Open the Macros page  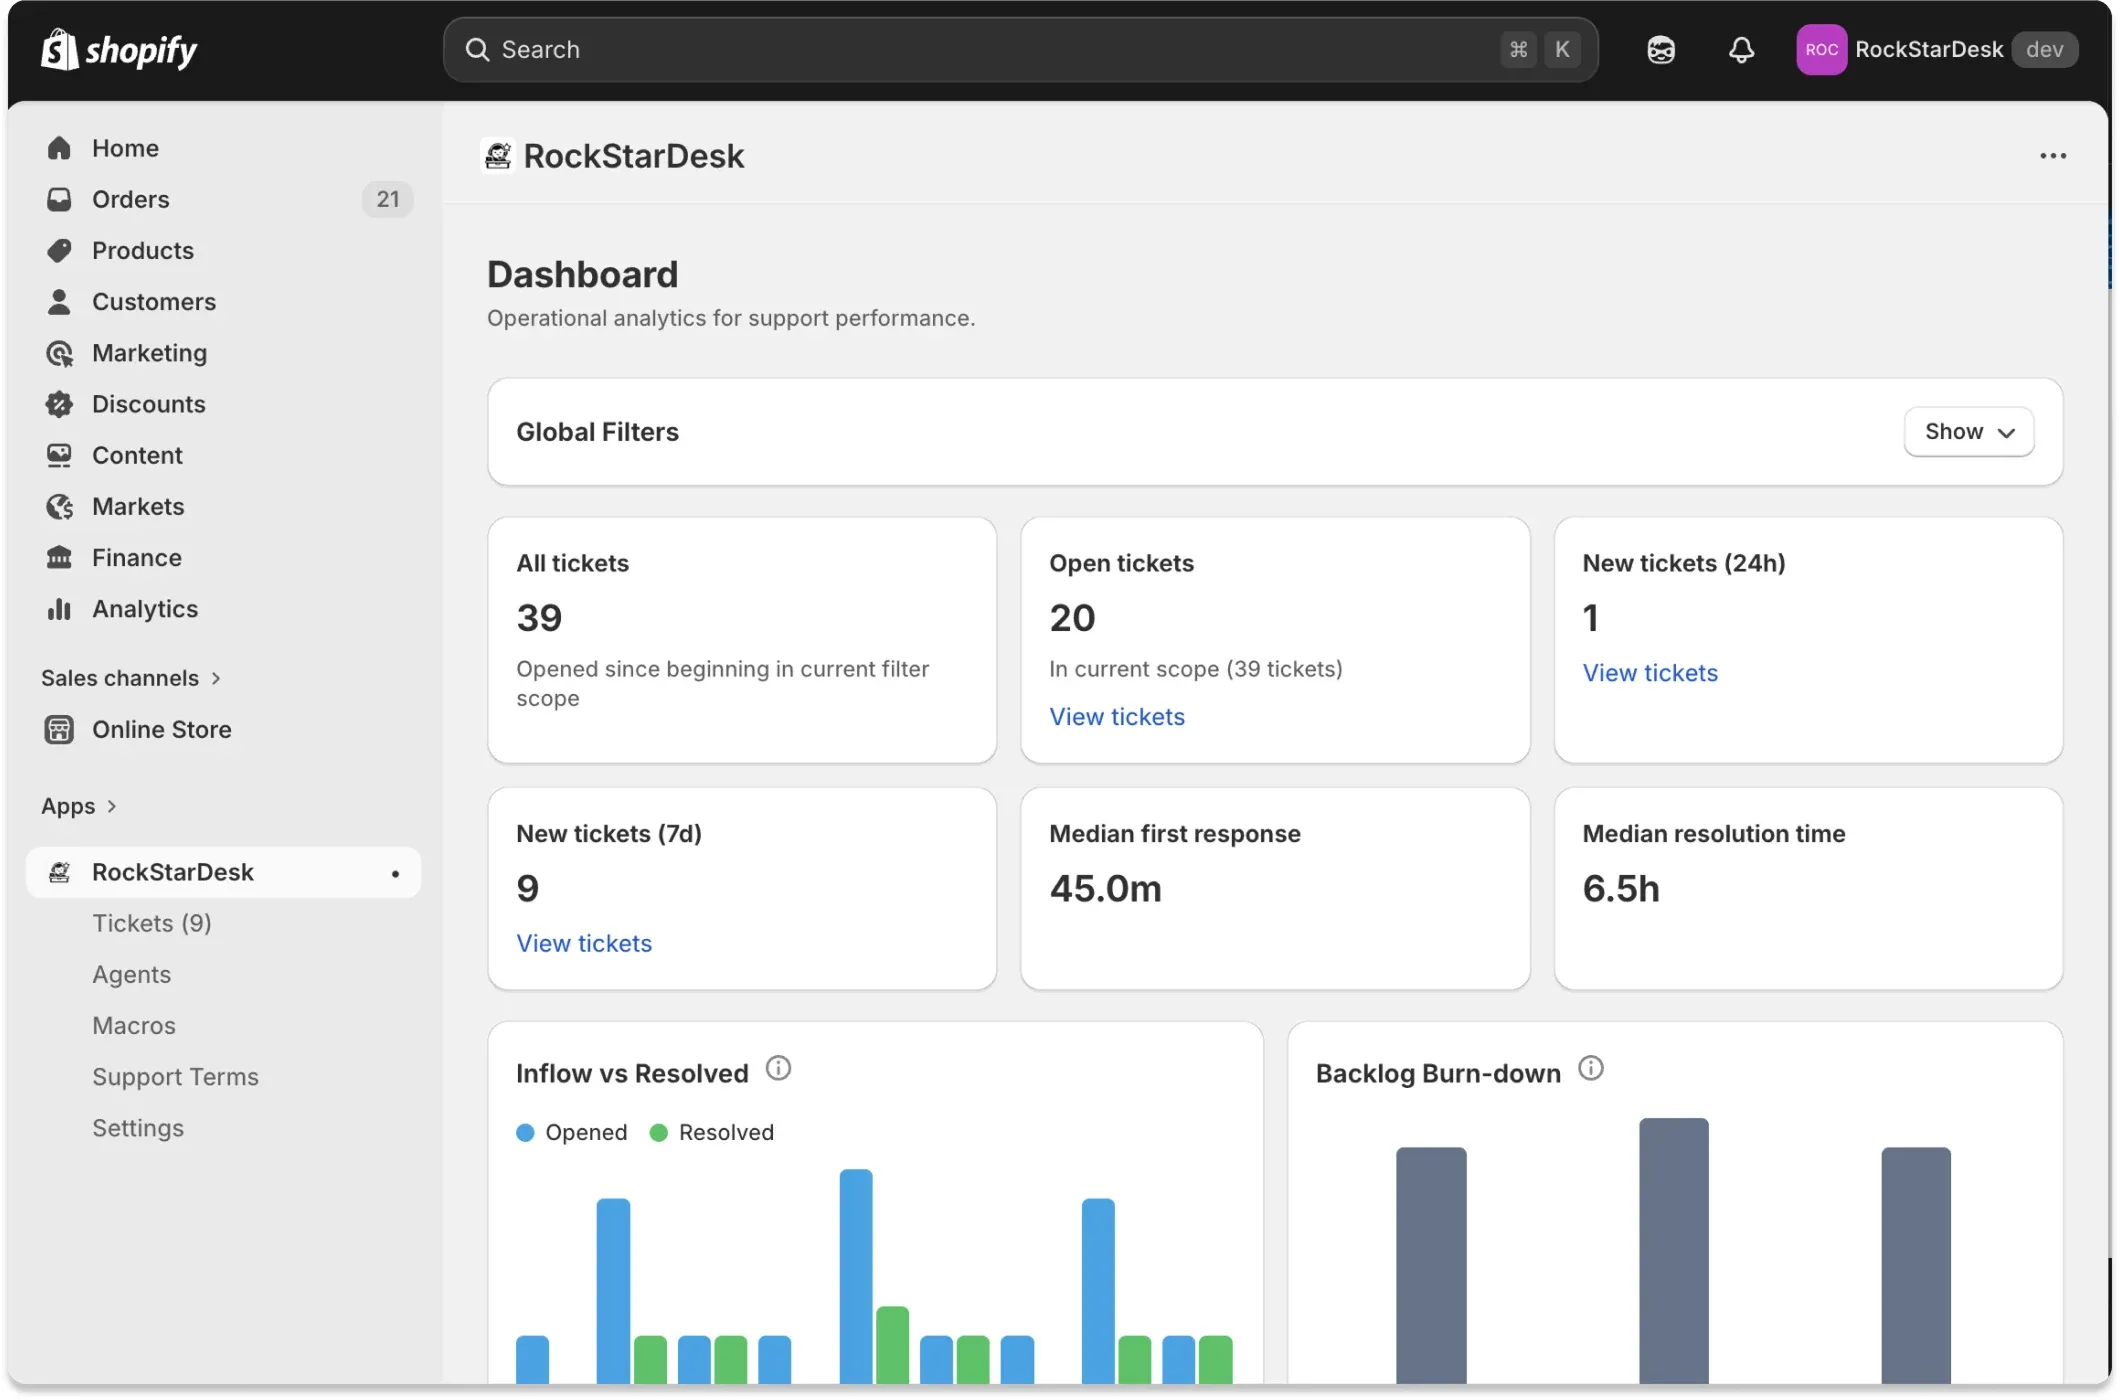[x=133, y=1025]
